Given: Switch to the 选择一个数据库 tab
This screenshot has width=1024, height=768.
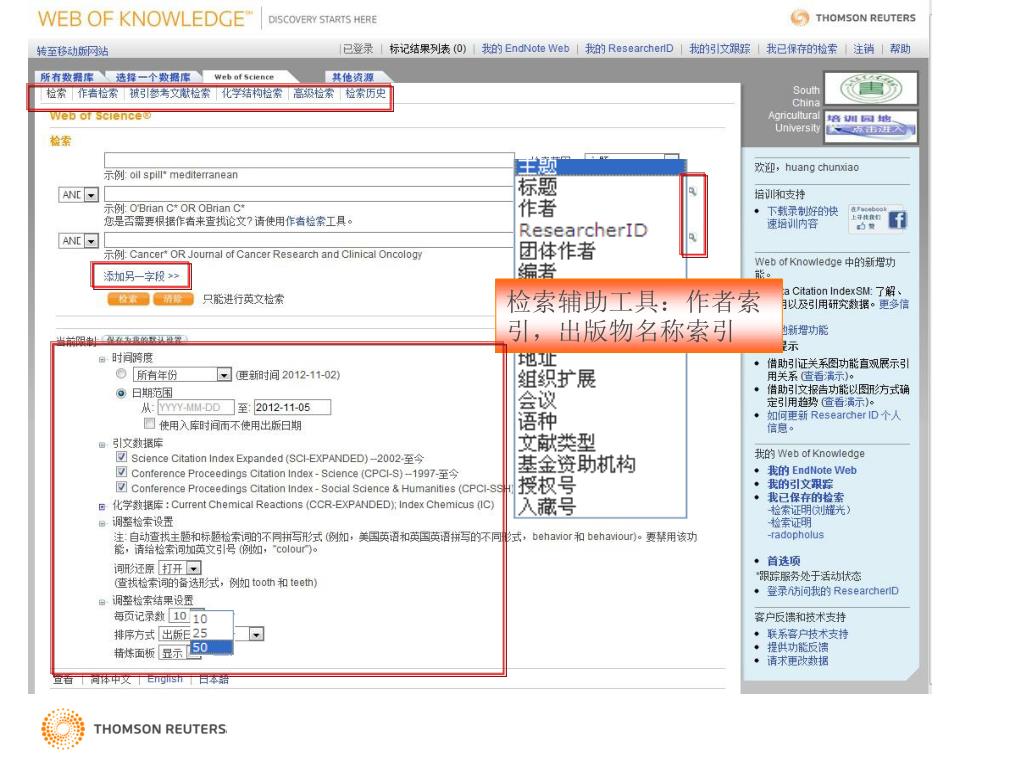Looking at the screenshot, I should 153,77.
